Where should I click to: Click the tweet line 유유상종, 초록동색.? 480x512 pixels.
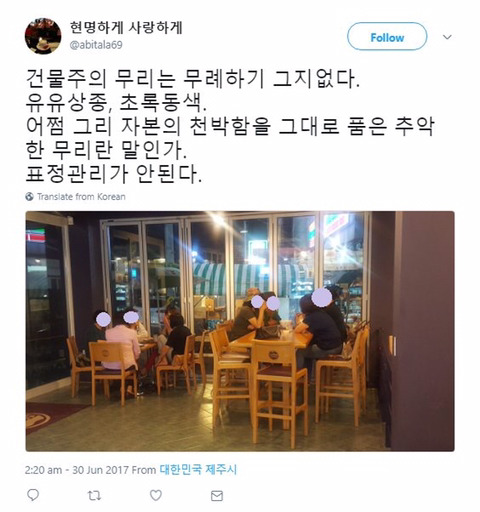(x=116, y=103)
